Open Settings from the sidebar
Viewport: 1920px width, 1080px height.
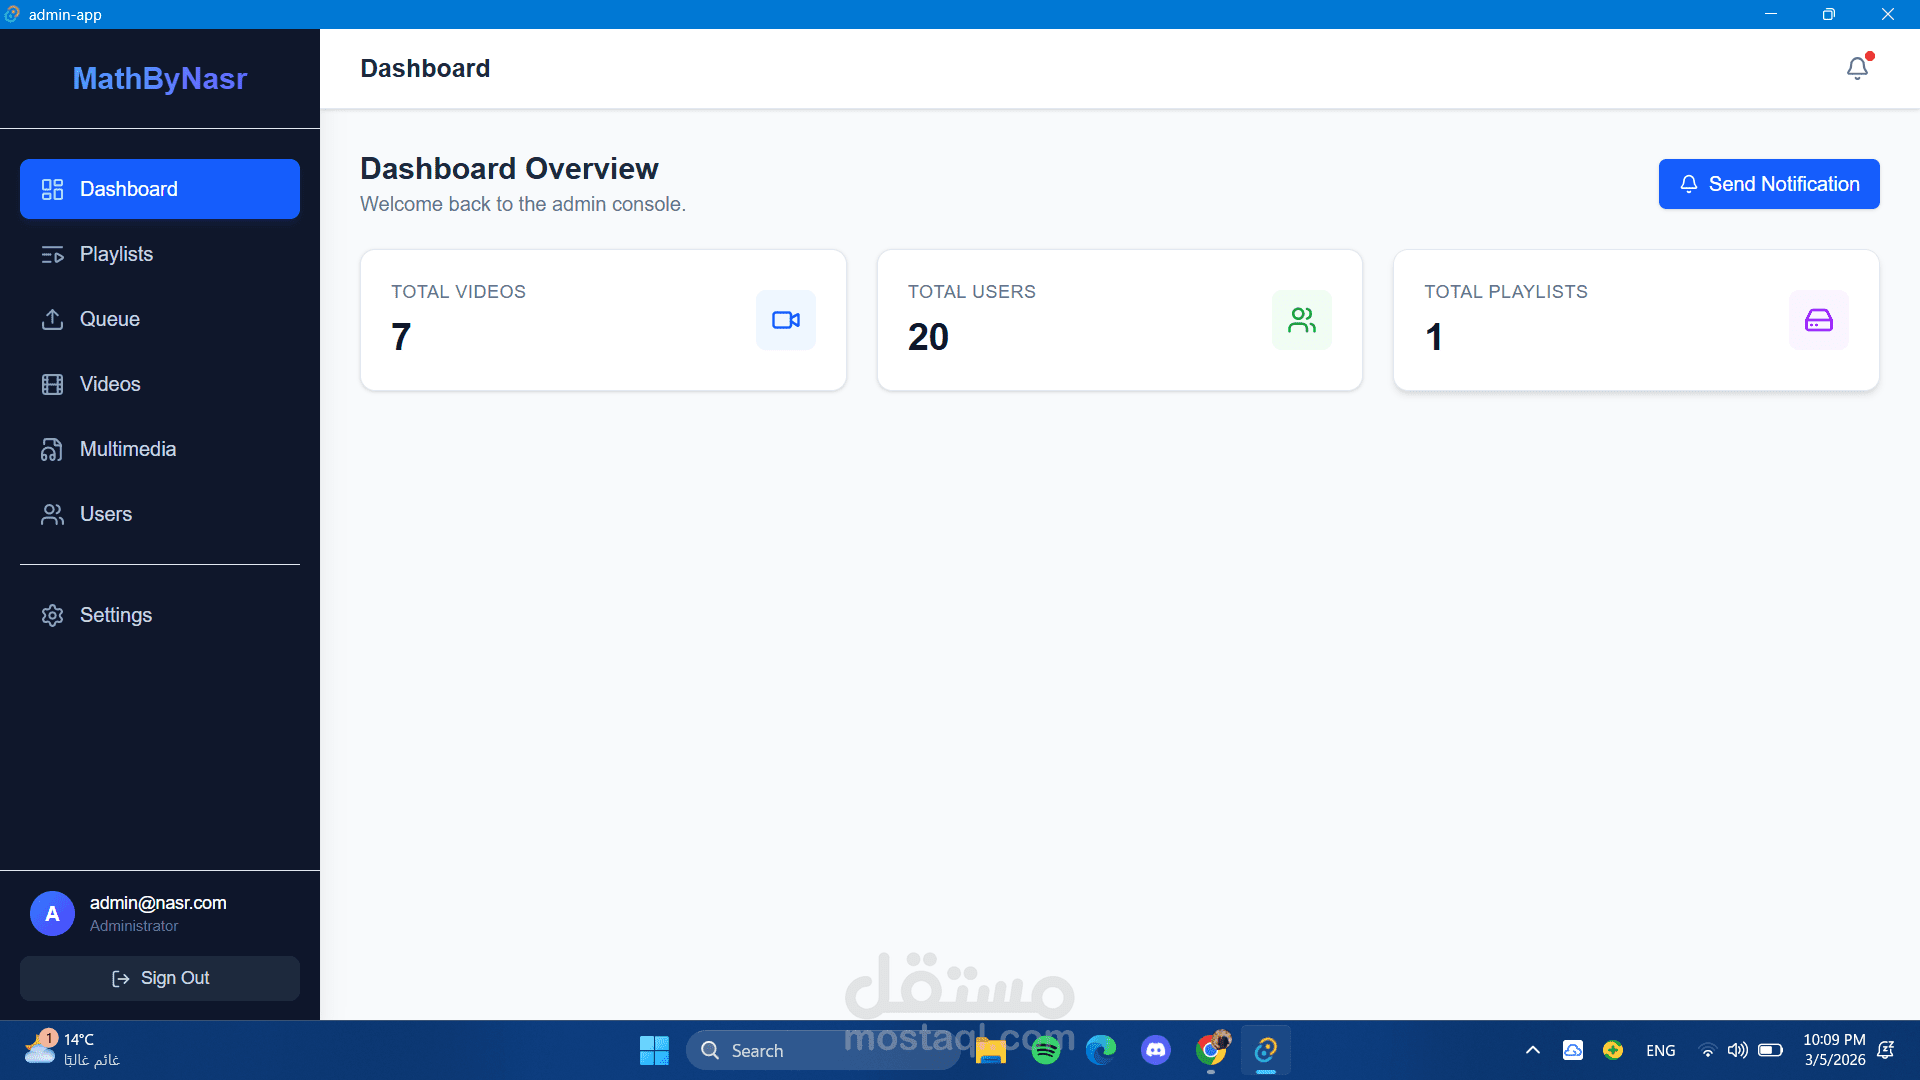coord(115,615)
